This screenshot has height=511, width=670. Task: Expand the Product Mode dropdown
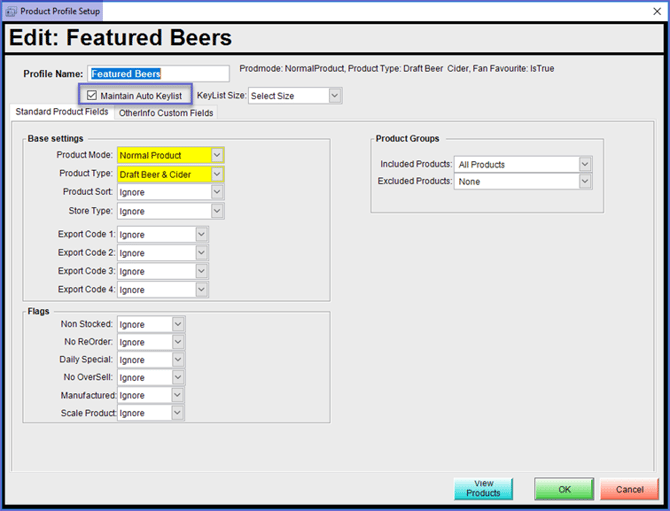(x=170, y=155)
